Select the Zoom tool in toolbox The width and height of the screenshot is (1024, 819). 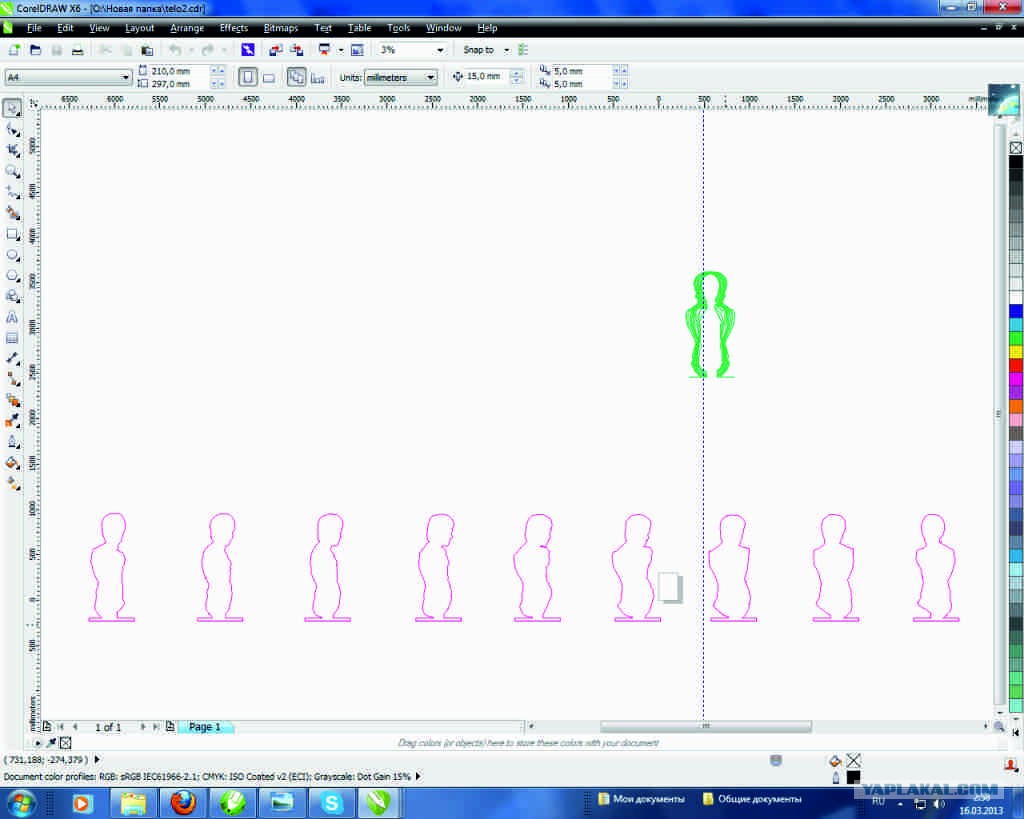[13, 171]
